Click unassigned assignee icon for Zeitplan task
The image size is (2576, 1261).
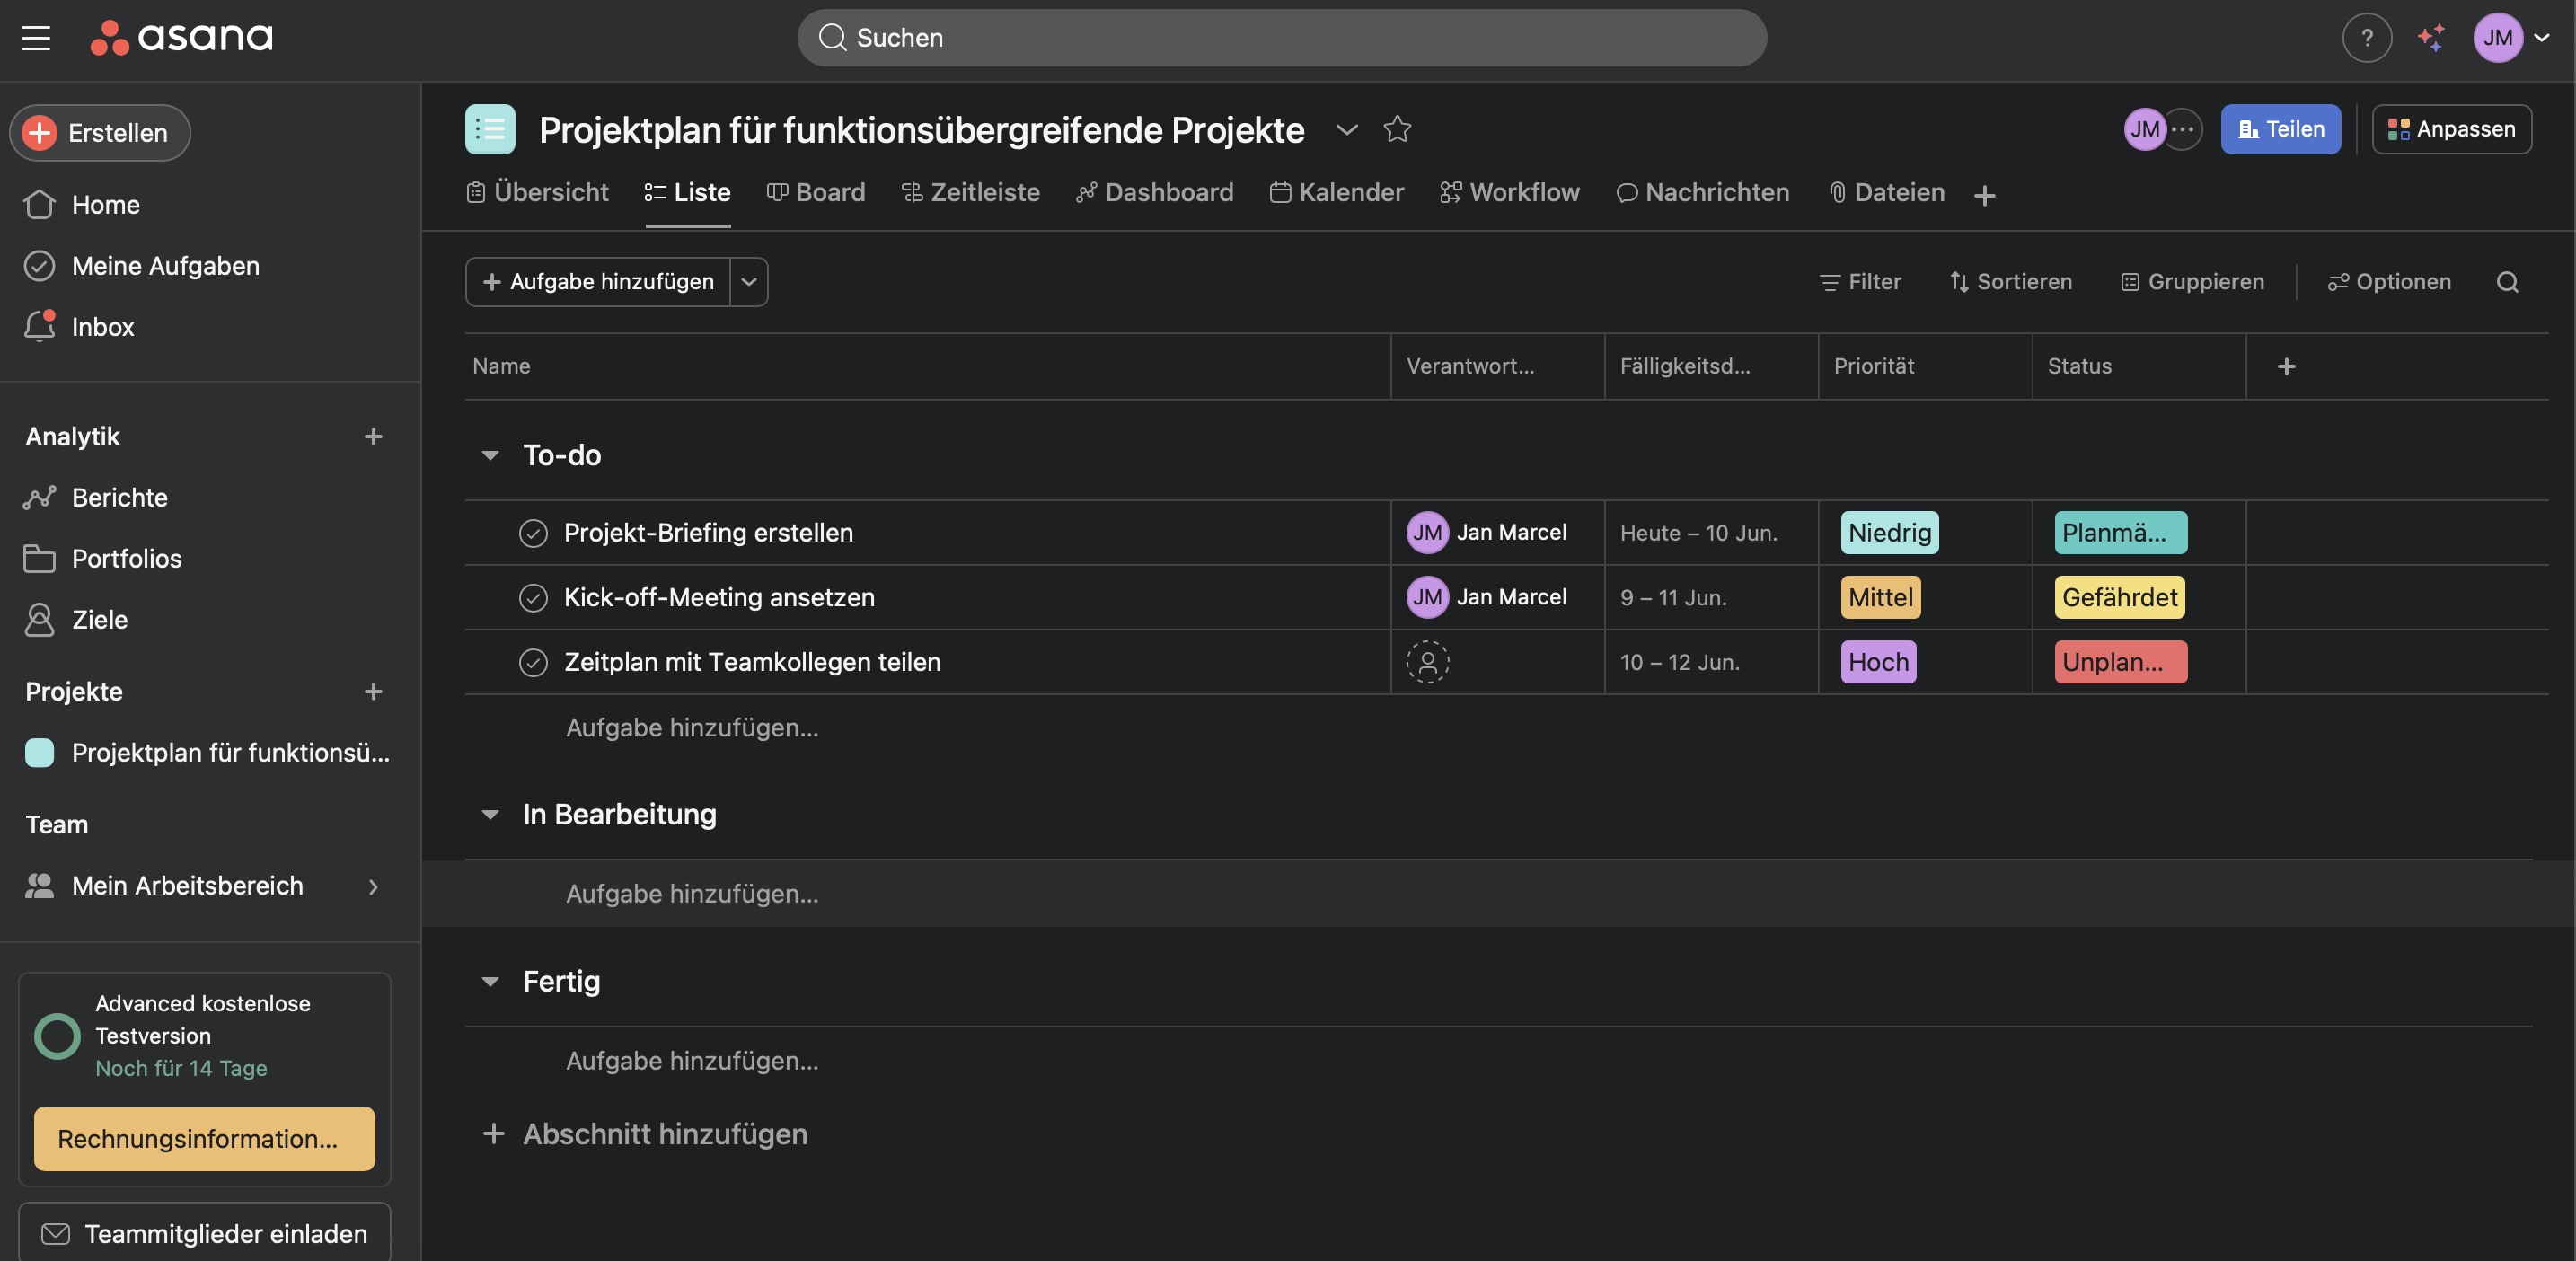[x=1427, y=662]
